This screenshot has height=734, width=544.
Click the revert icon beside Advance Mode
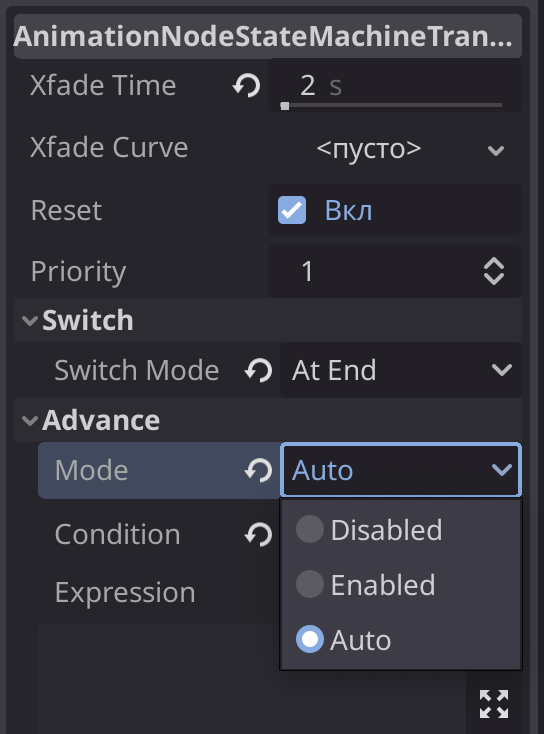click(x=258, y=470)
